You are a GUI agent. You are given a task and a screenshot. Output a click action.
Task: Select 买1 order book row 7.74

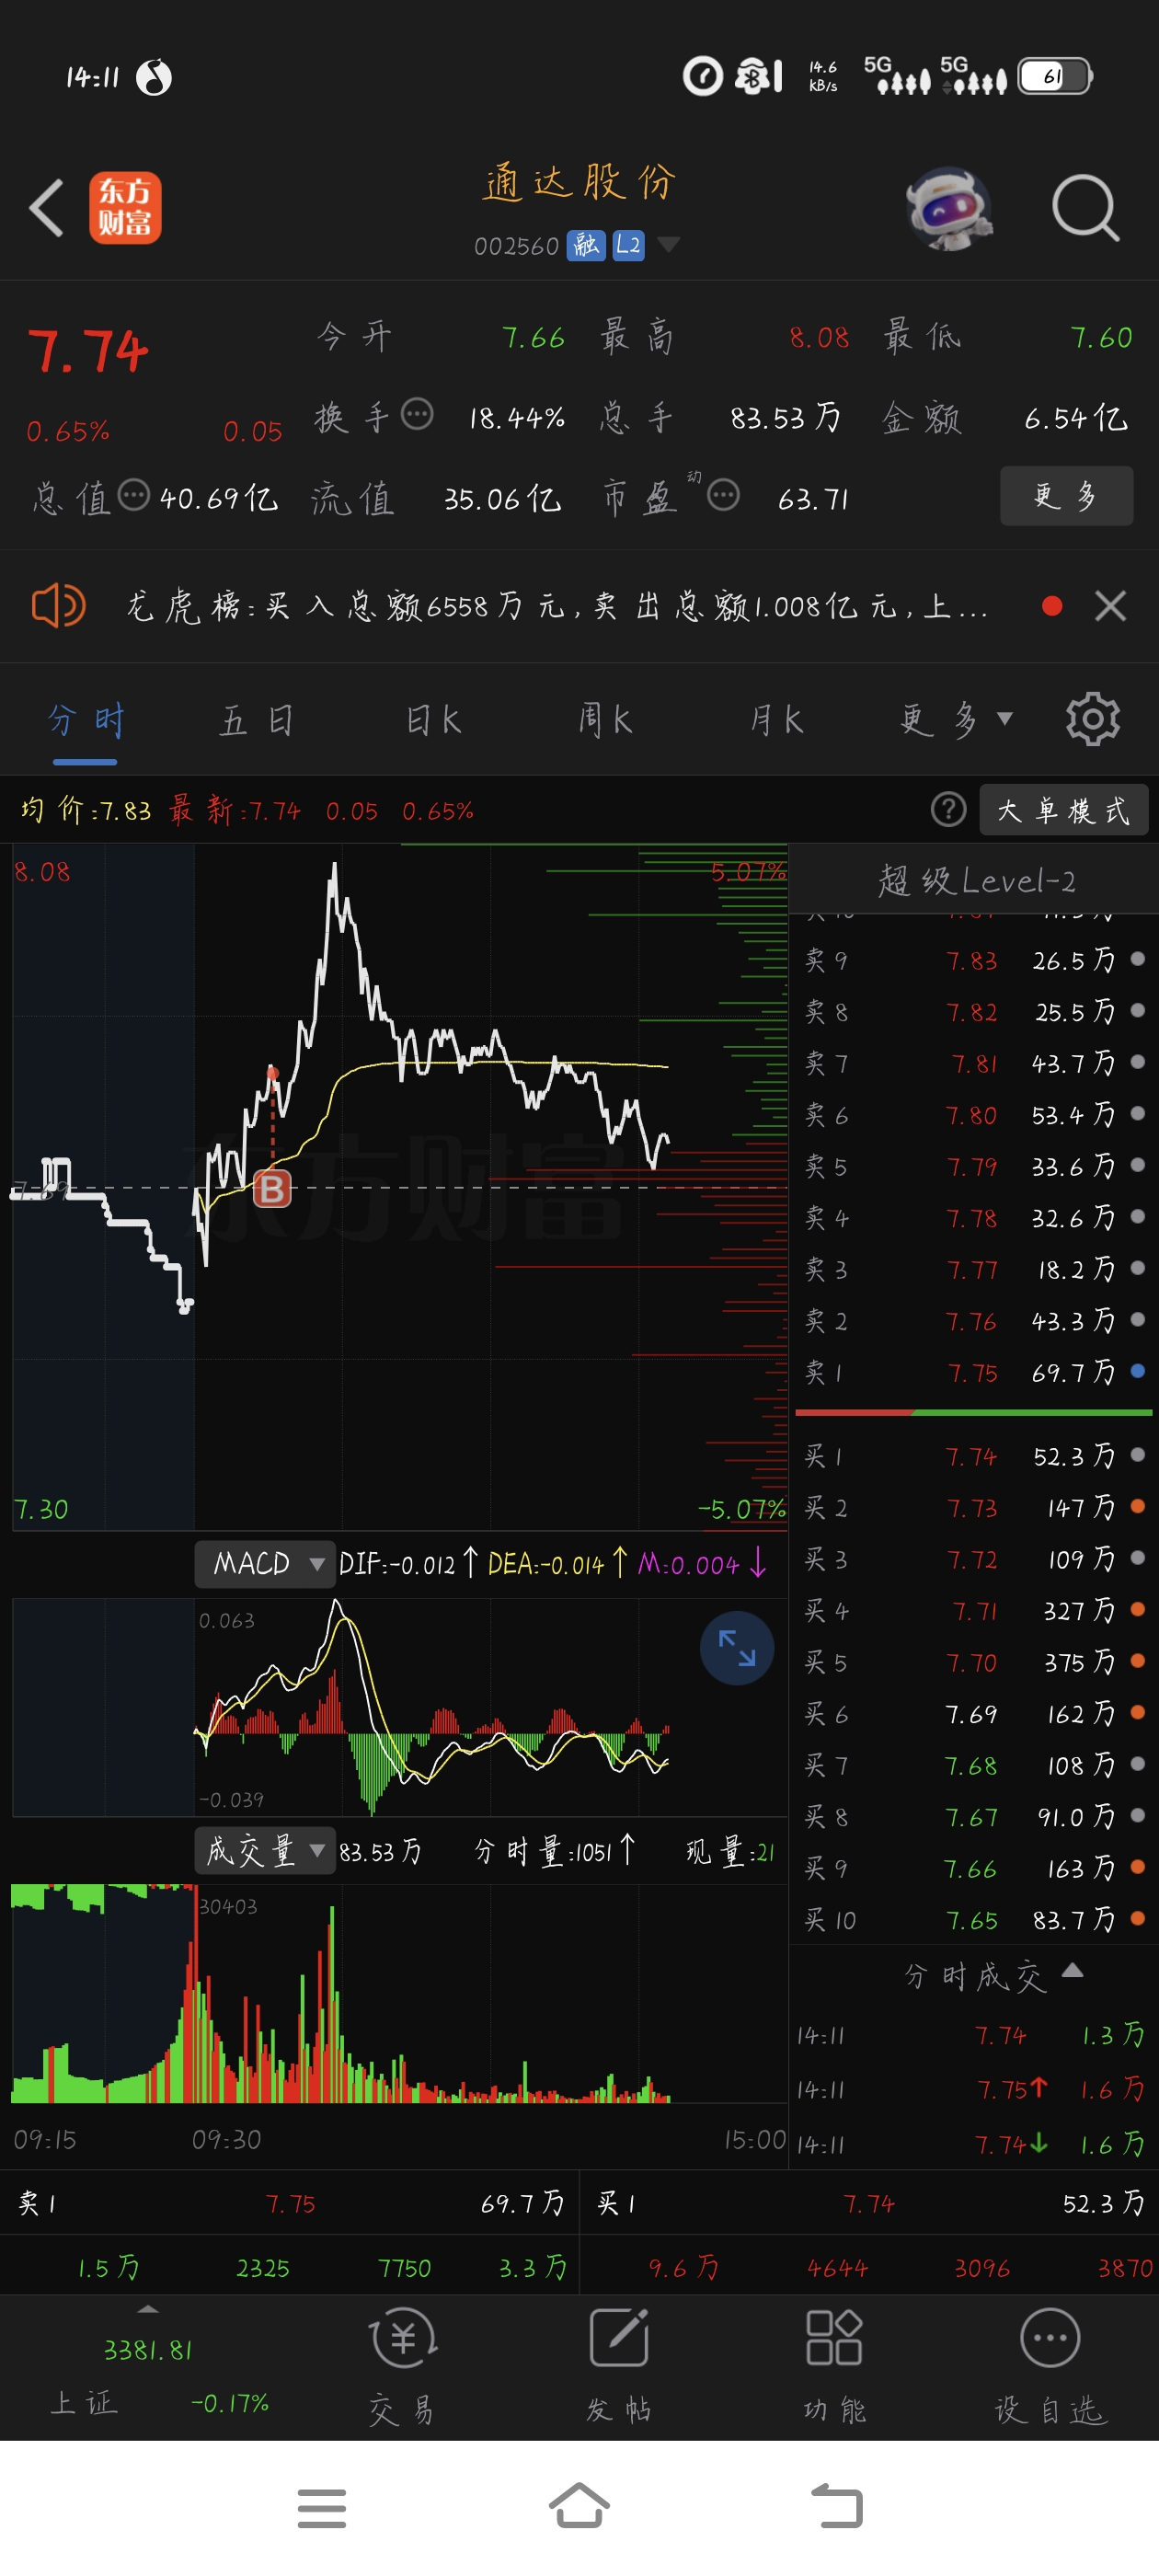(x=974, y=1456)
